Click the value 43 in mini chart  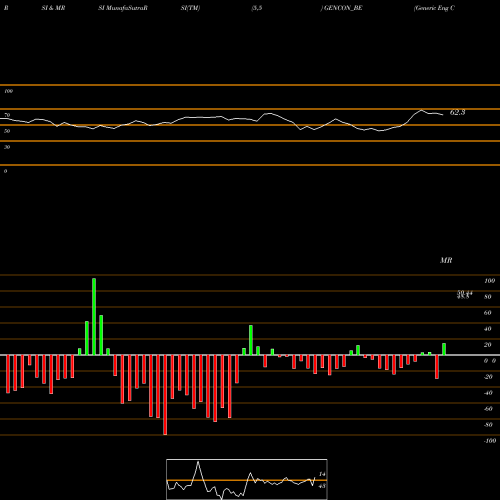pyautogui.click(x=322, y=486)
